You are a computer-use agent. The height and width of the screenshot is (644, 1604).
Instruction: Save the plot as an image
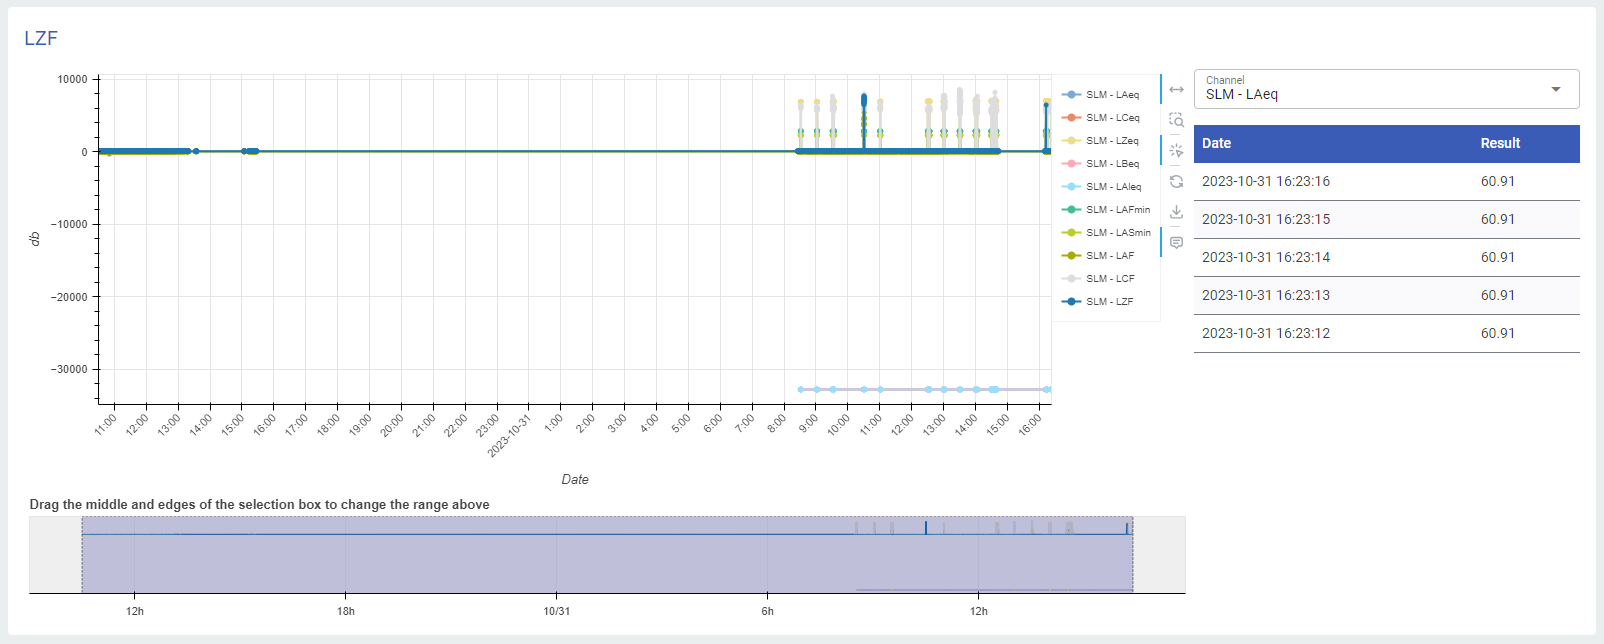(1176, 212)
